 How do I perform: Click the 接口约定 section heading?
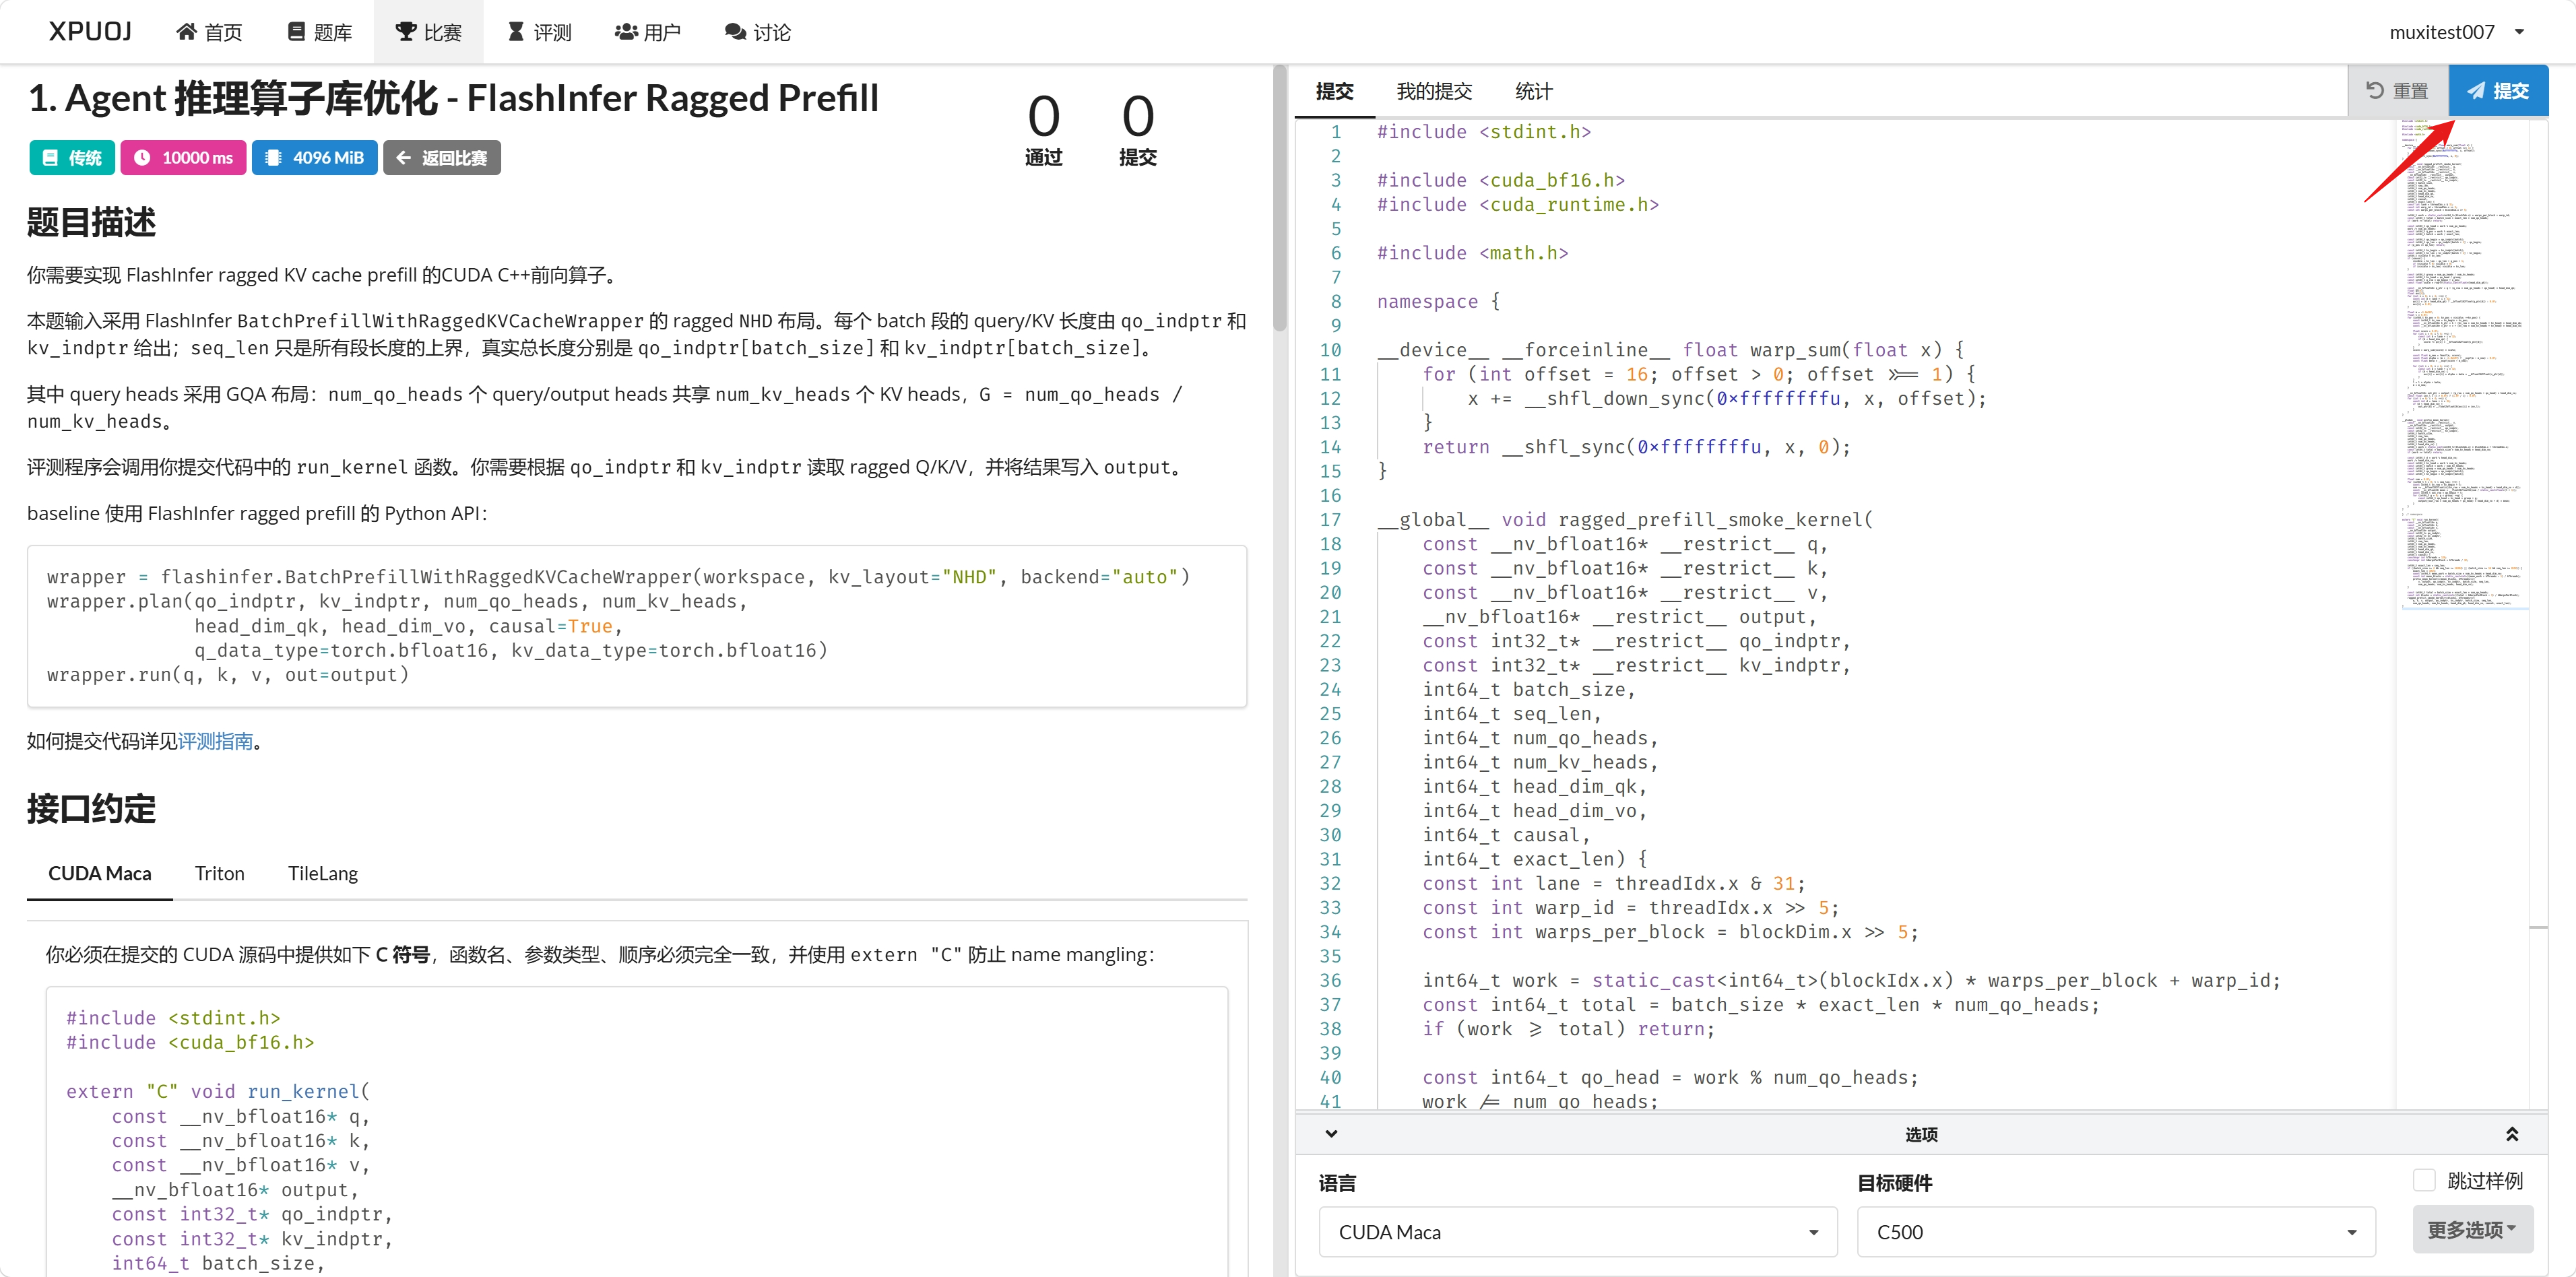(91, 808)
